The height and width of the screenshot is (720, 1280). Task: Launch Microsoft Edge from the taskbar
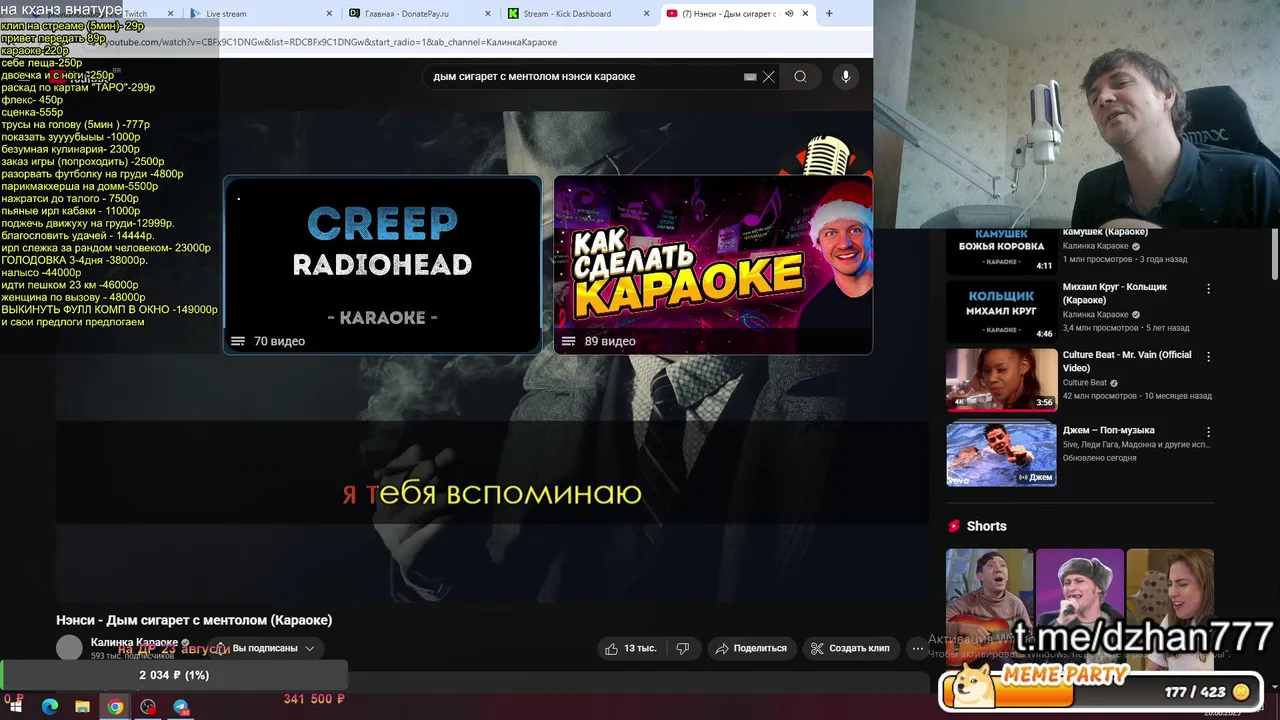point(50,707)
